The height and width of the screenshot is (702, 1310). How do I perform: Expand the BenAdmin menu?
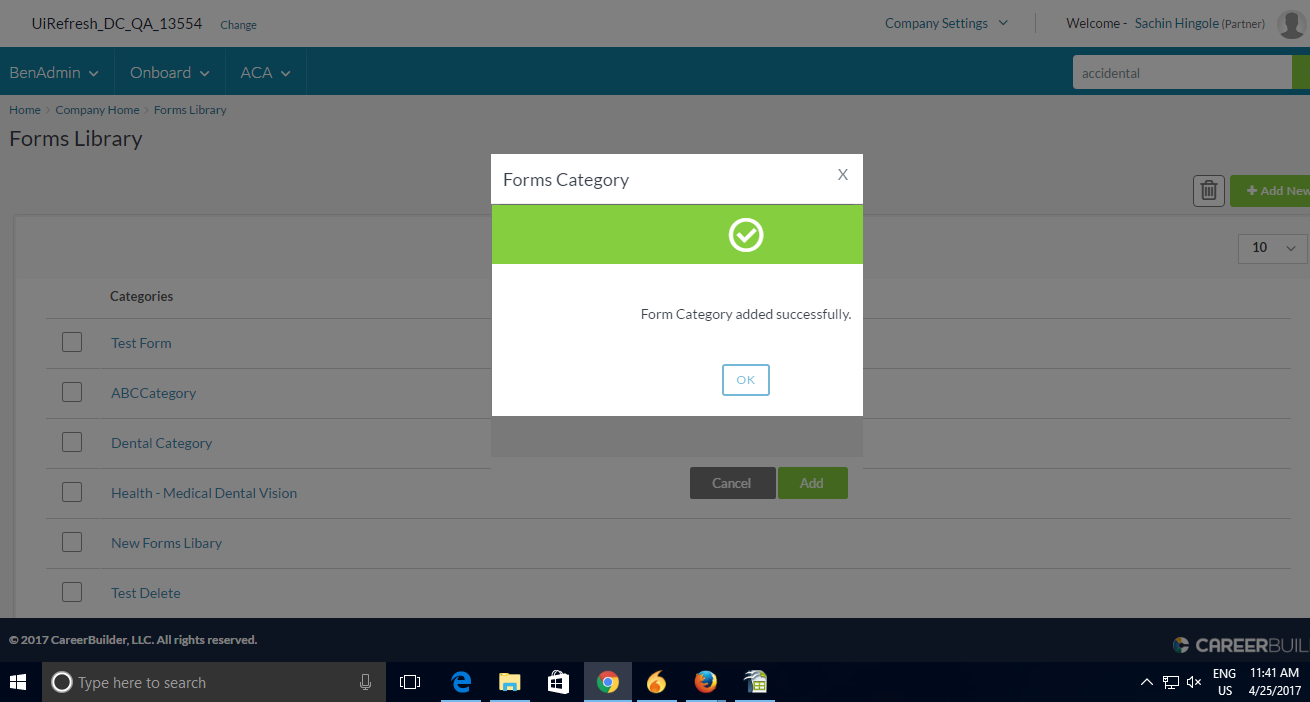click(x=54, y=73)
